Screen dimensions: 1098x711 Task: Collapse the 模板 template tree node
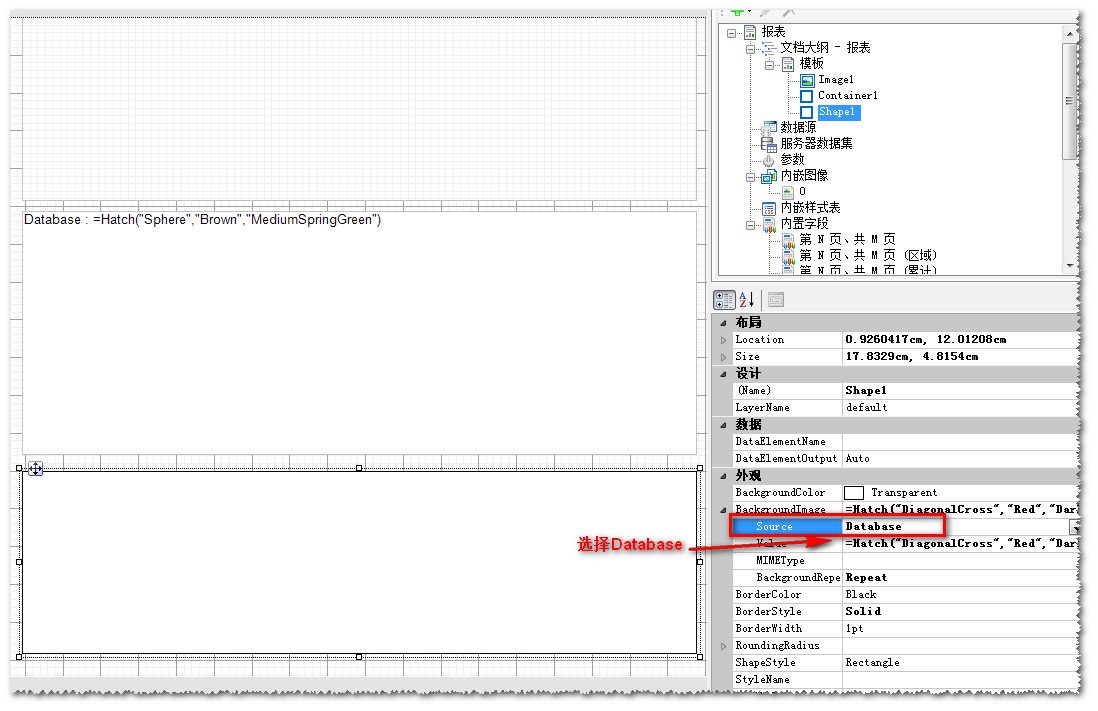(x=770, y=64)
